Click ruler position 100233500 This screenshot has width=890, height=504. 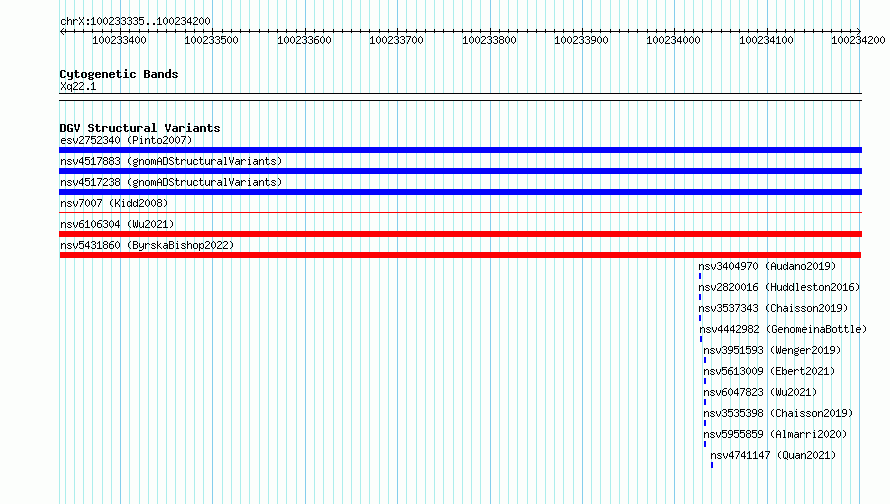pyautogui.click(x=211, y=40)
